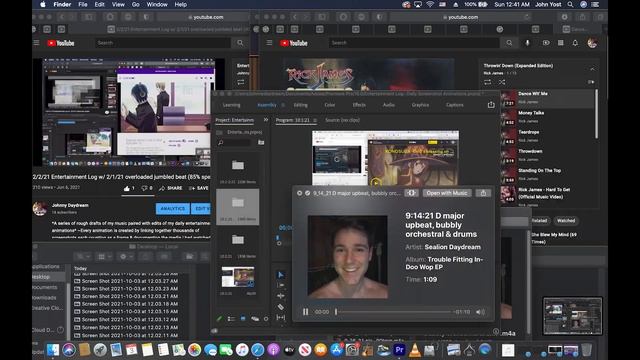Image resolution: width=640 pixels, height=360 pixels.
Task: Close the Quick Look preview panel
Action: (300, 193)
